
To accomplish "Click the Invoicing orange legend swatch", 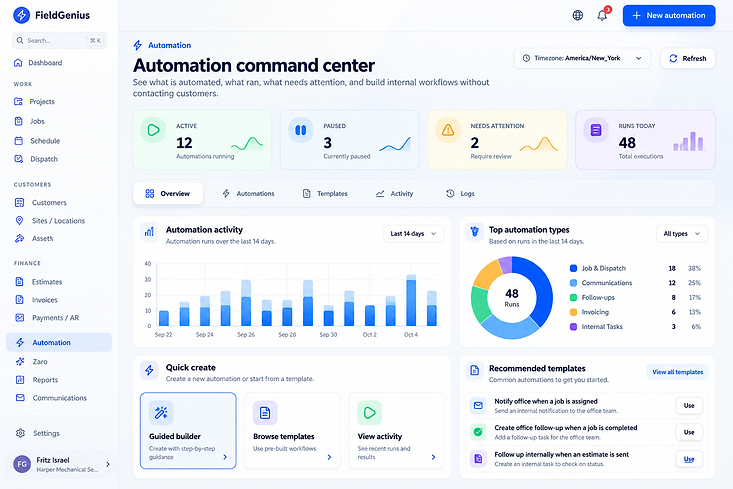I will [x=573, y=312].
